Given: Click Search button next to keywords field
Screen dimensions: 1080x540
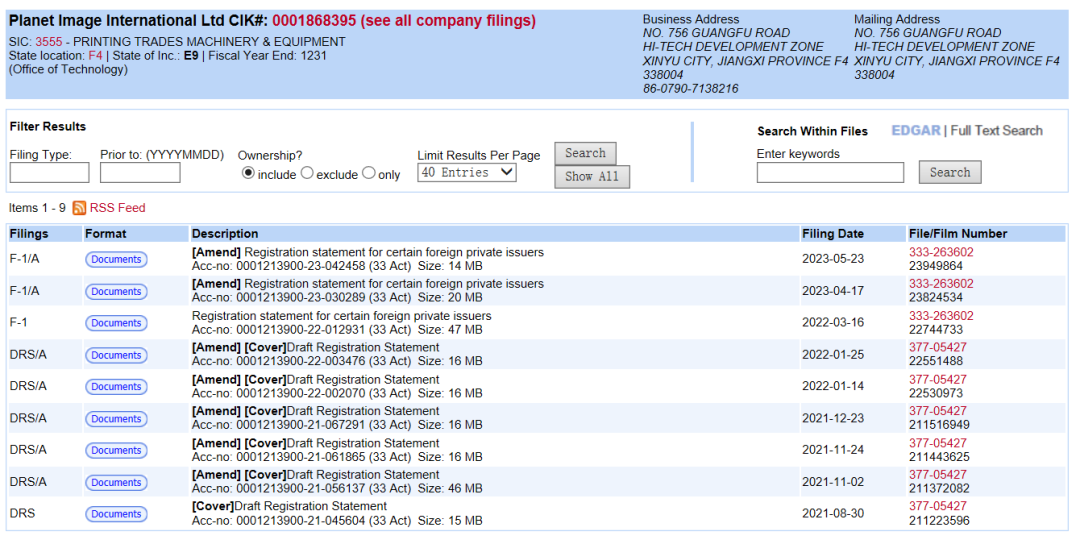Looking at the screenshot, I should point(950,173).
